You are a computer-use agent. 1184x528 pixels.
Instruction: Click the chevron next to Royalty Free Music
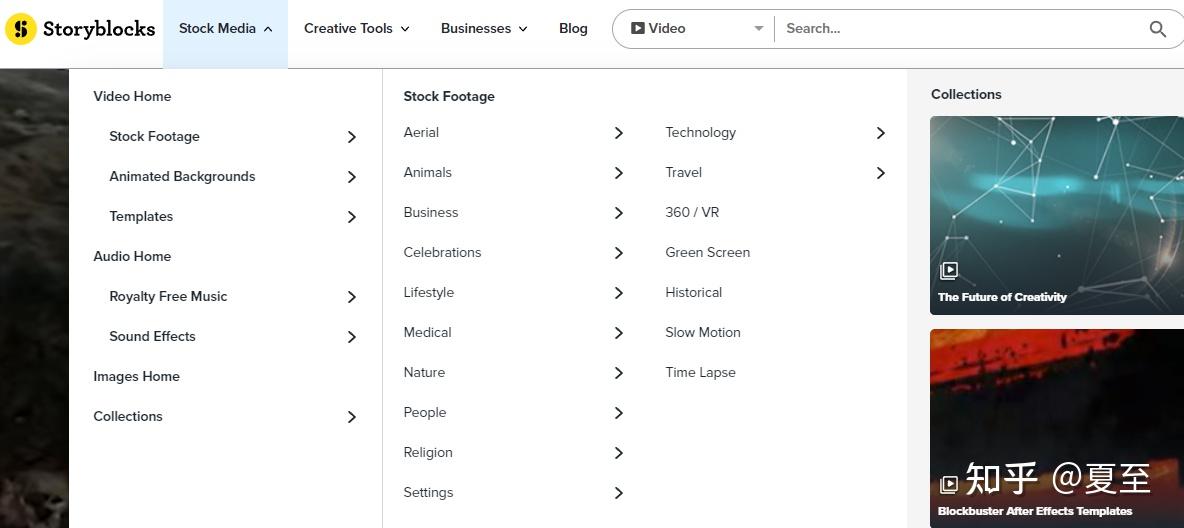[352, 297]
